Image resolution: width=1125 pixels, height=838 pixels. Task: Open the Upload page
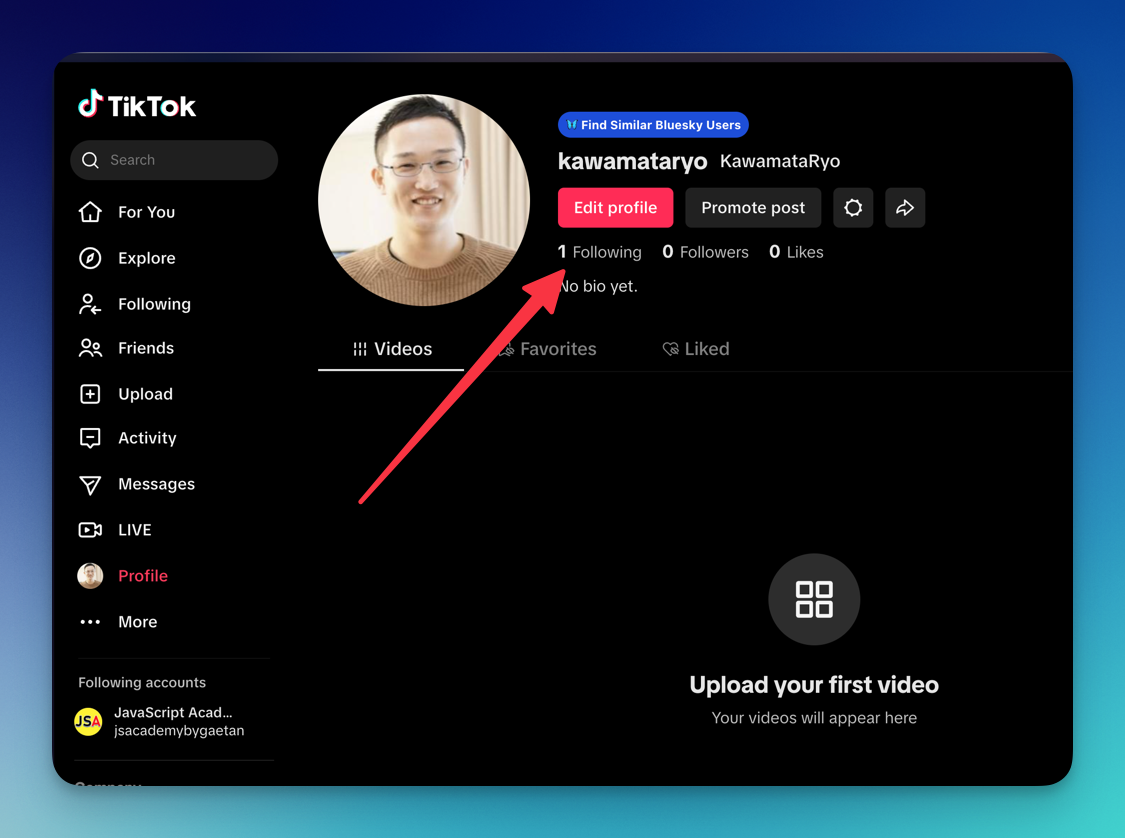[144, 394]
